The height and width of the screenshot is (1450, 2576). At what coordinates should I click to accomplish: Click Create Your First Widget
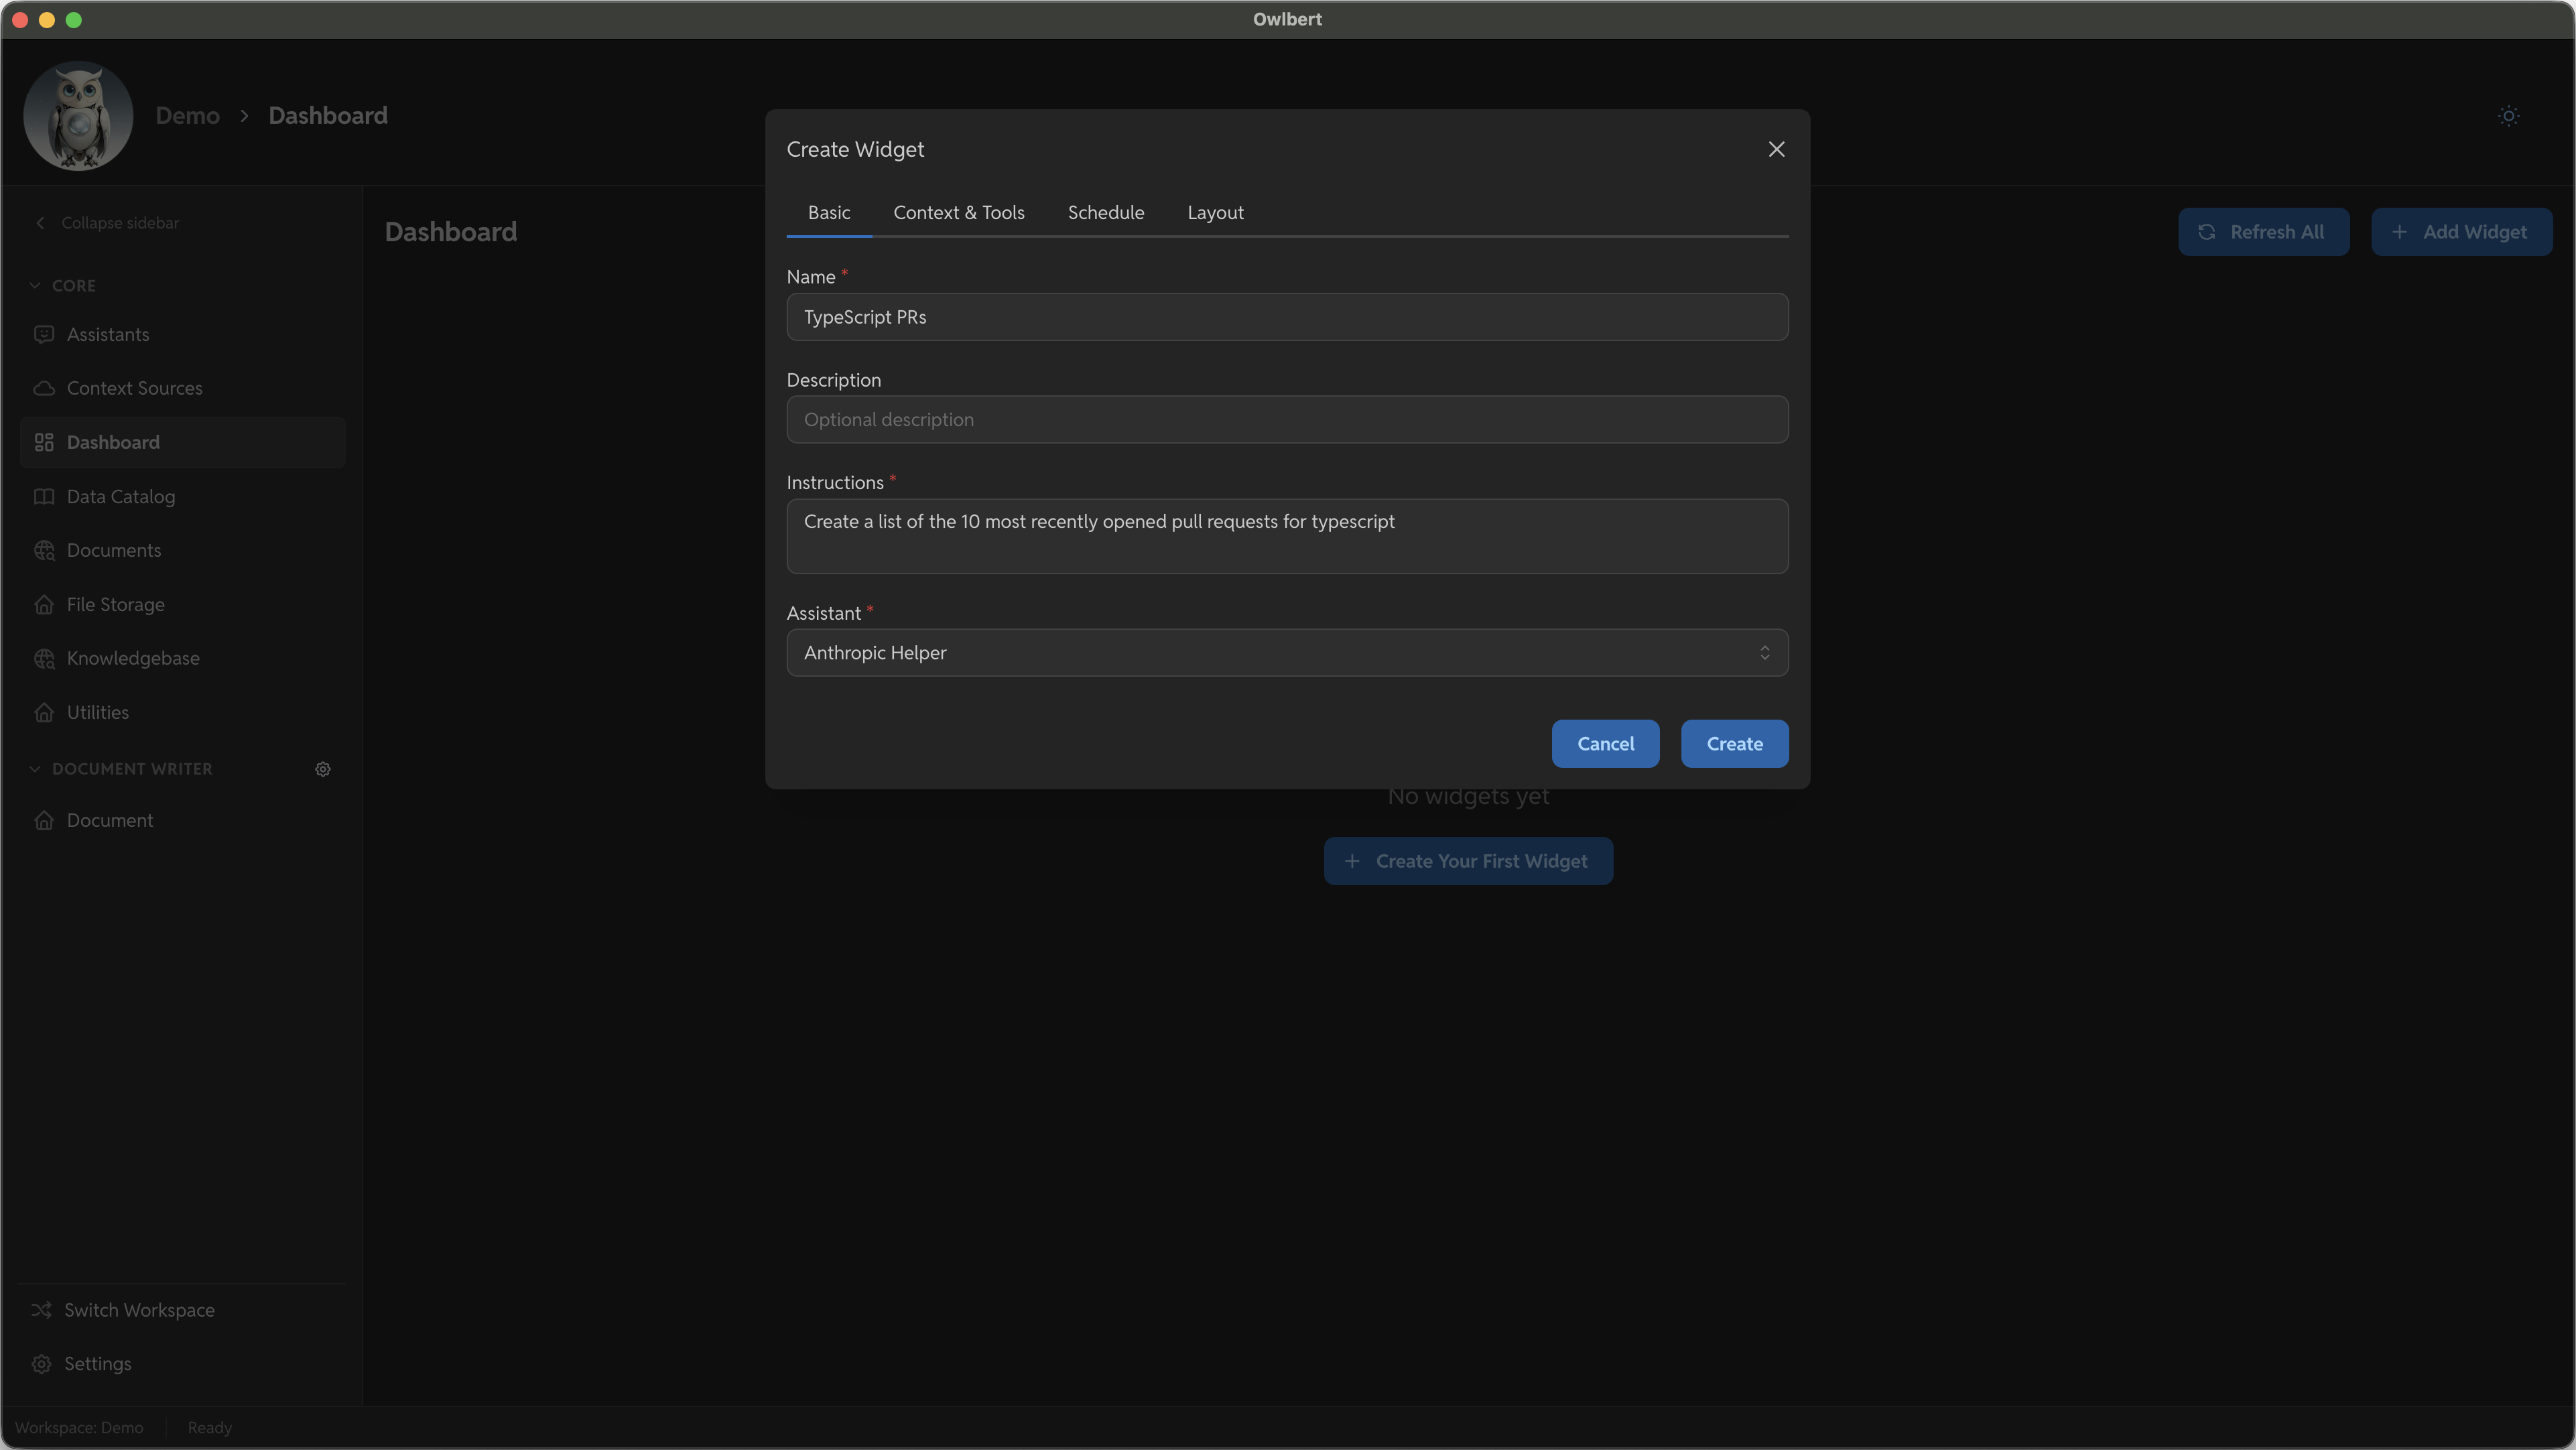[x=1467, y=860]
